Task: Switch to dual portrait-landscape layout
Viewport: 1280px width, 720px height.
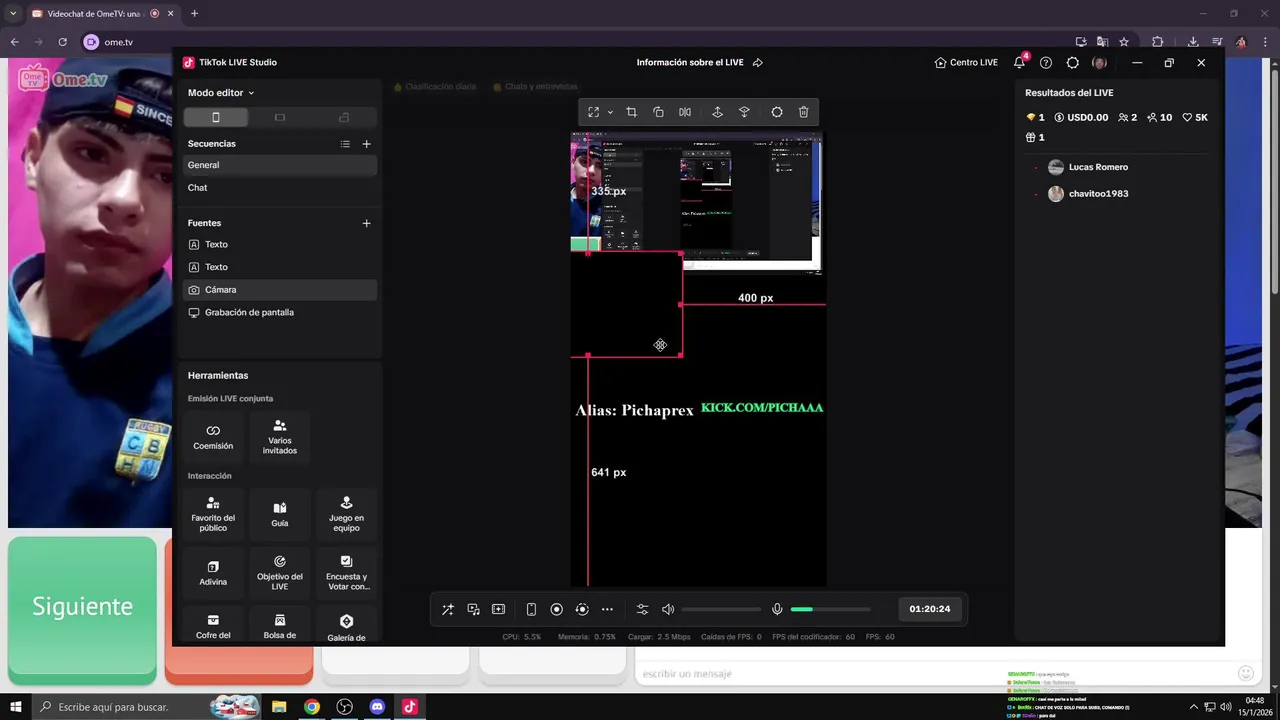Action: (344, 117)
